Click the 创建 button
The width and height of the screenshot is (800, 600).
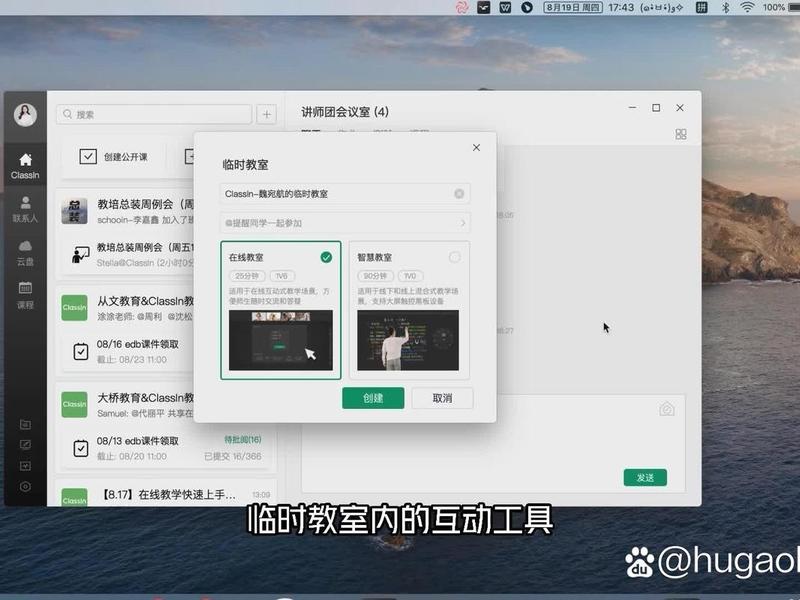(x=373, y=398)
